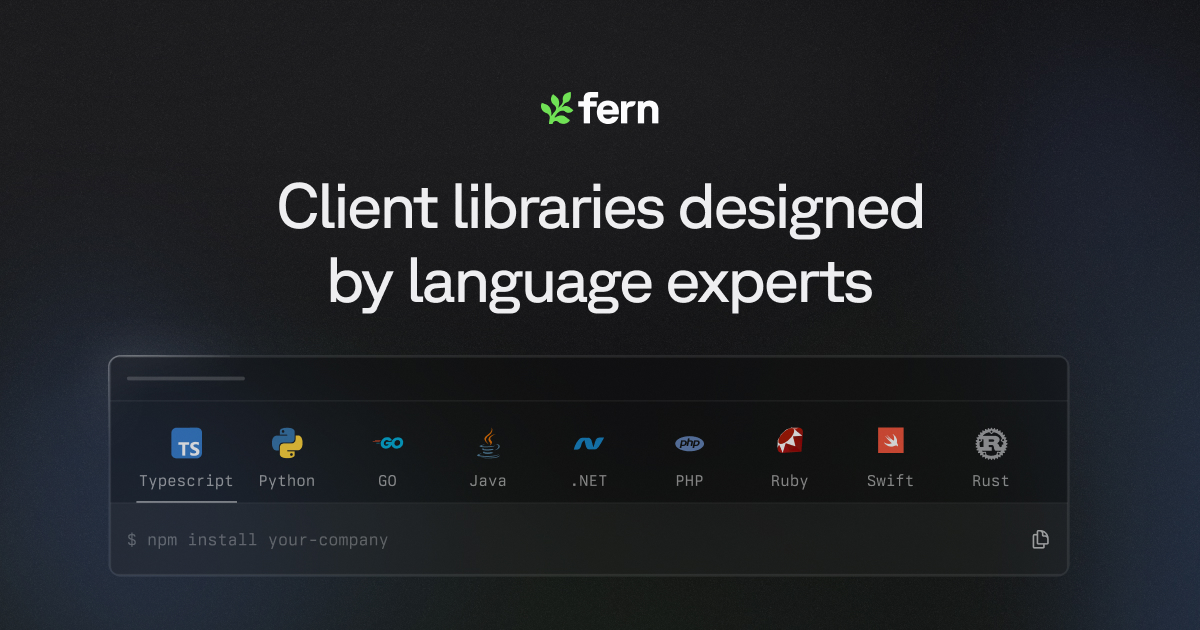
Task: Click the 'npm install your-company' command text
Action: 267,540
